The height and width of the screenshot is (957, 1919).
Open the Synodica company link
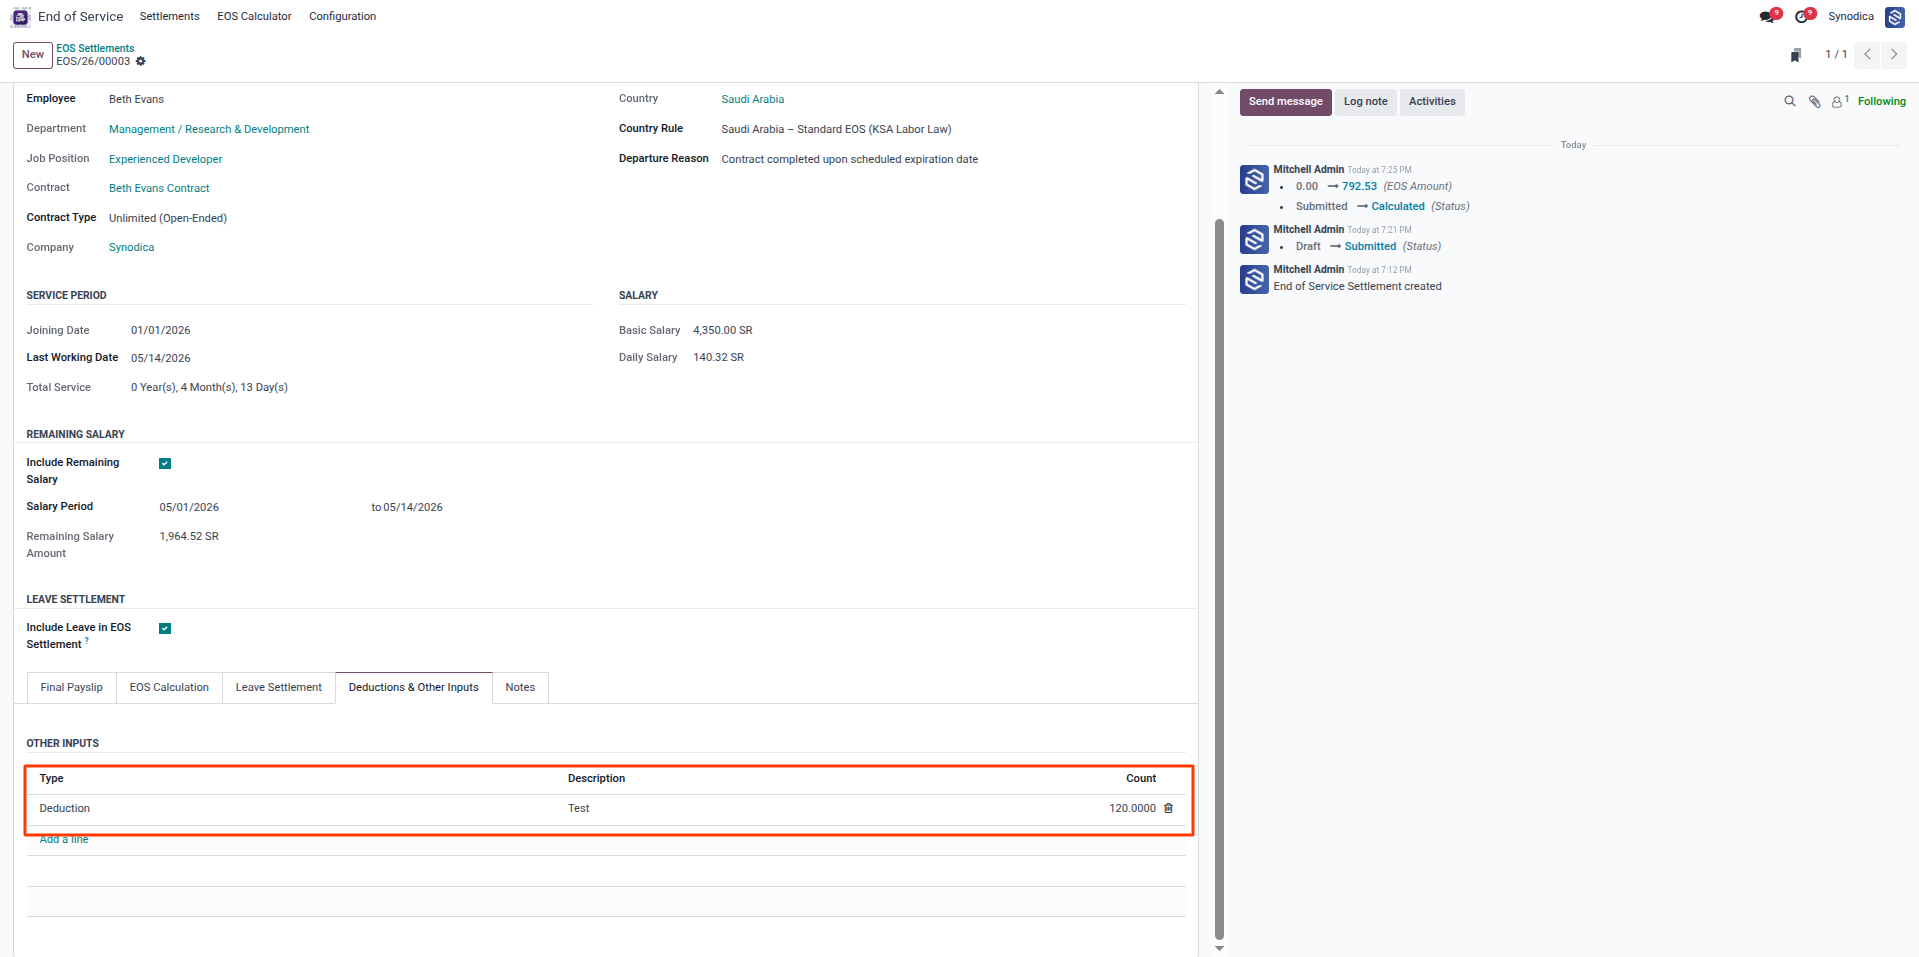coord(131,248)
